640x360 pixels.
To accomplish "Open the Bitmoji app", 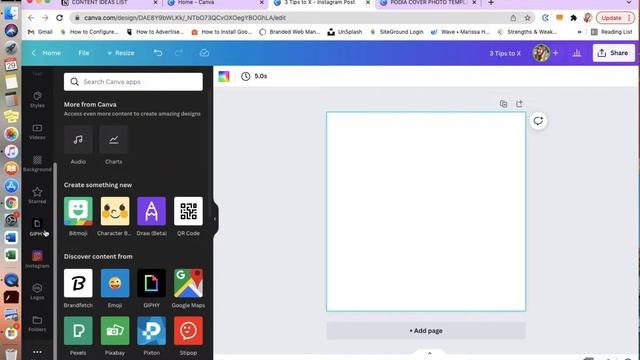I will [78, 211].
